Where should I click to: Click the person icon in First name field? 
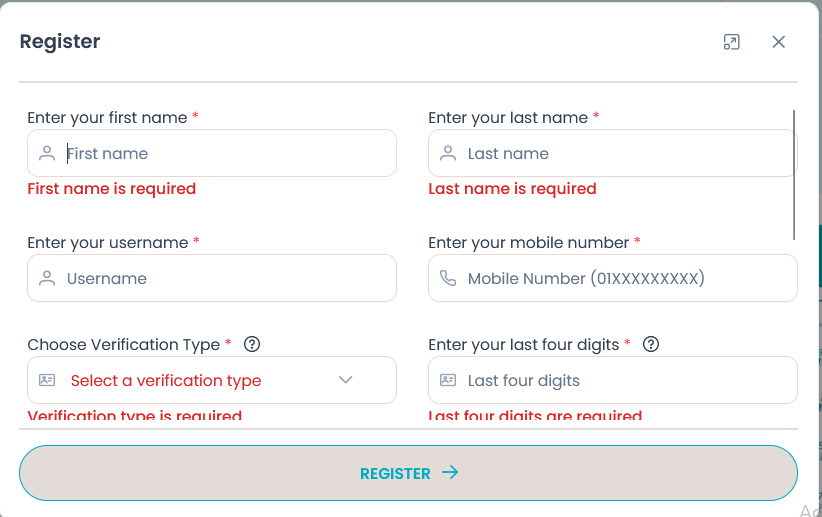tap(47, 154)
